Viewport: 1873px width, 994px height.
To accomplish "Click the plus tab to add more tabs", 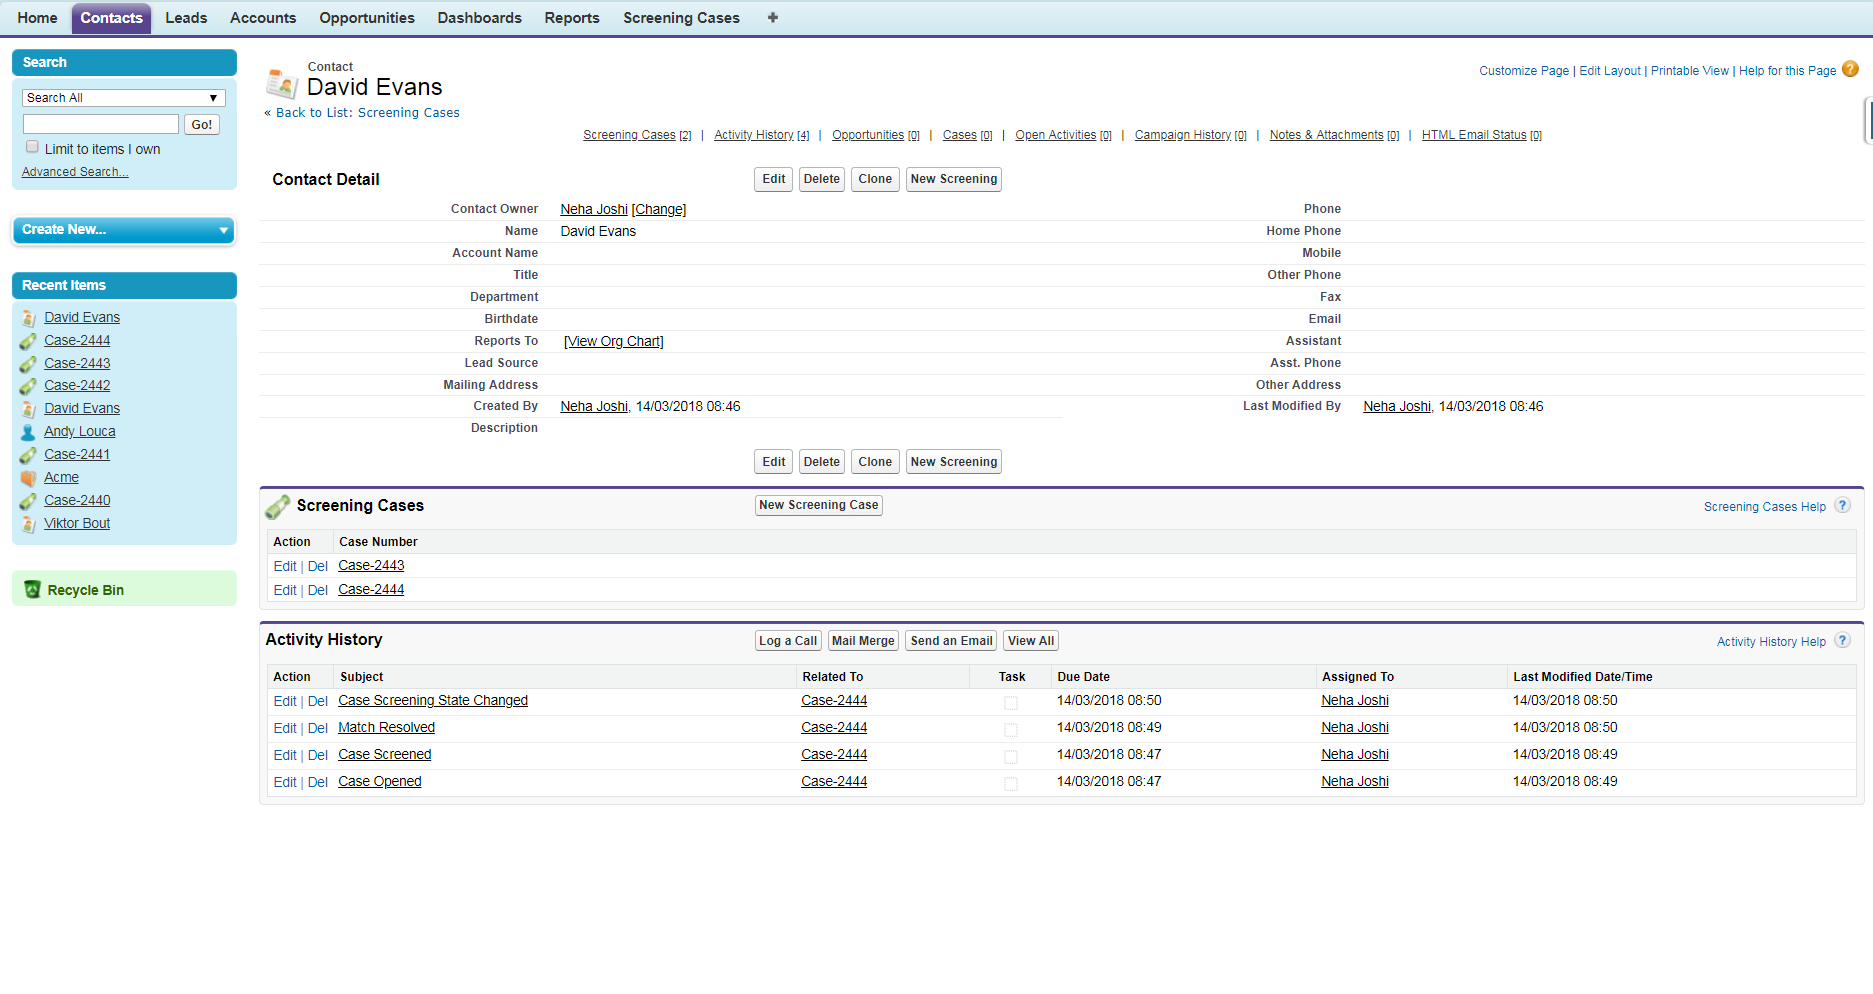I will point(771,17).
